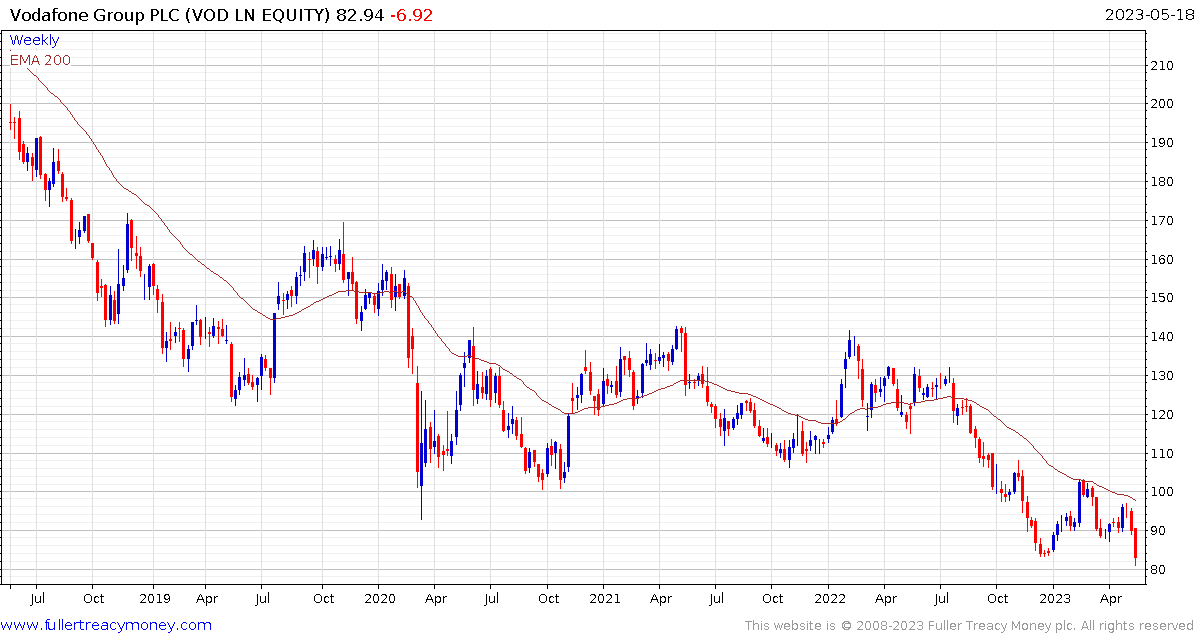Click the 2023 year label on time axis
The image size is (1195, 640).
1054,599
